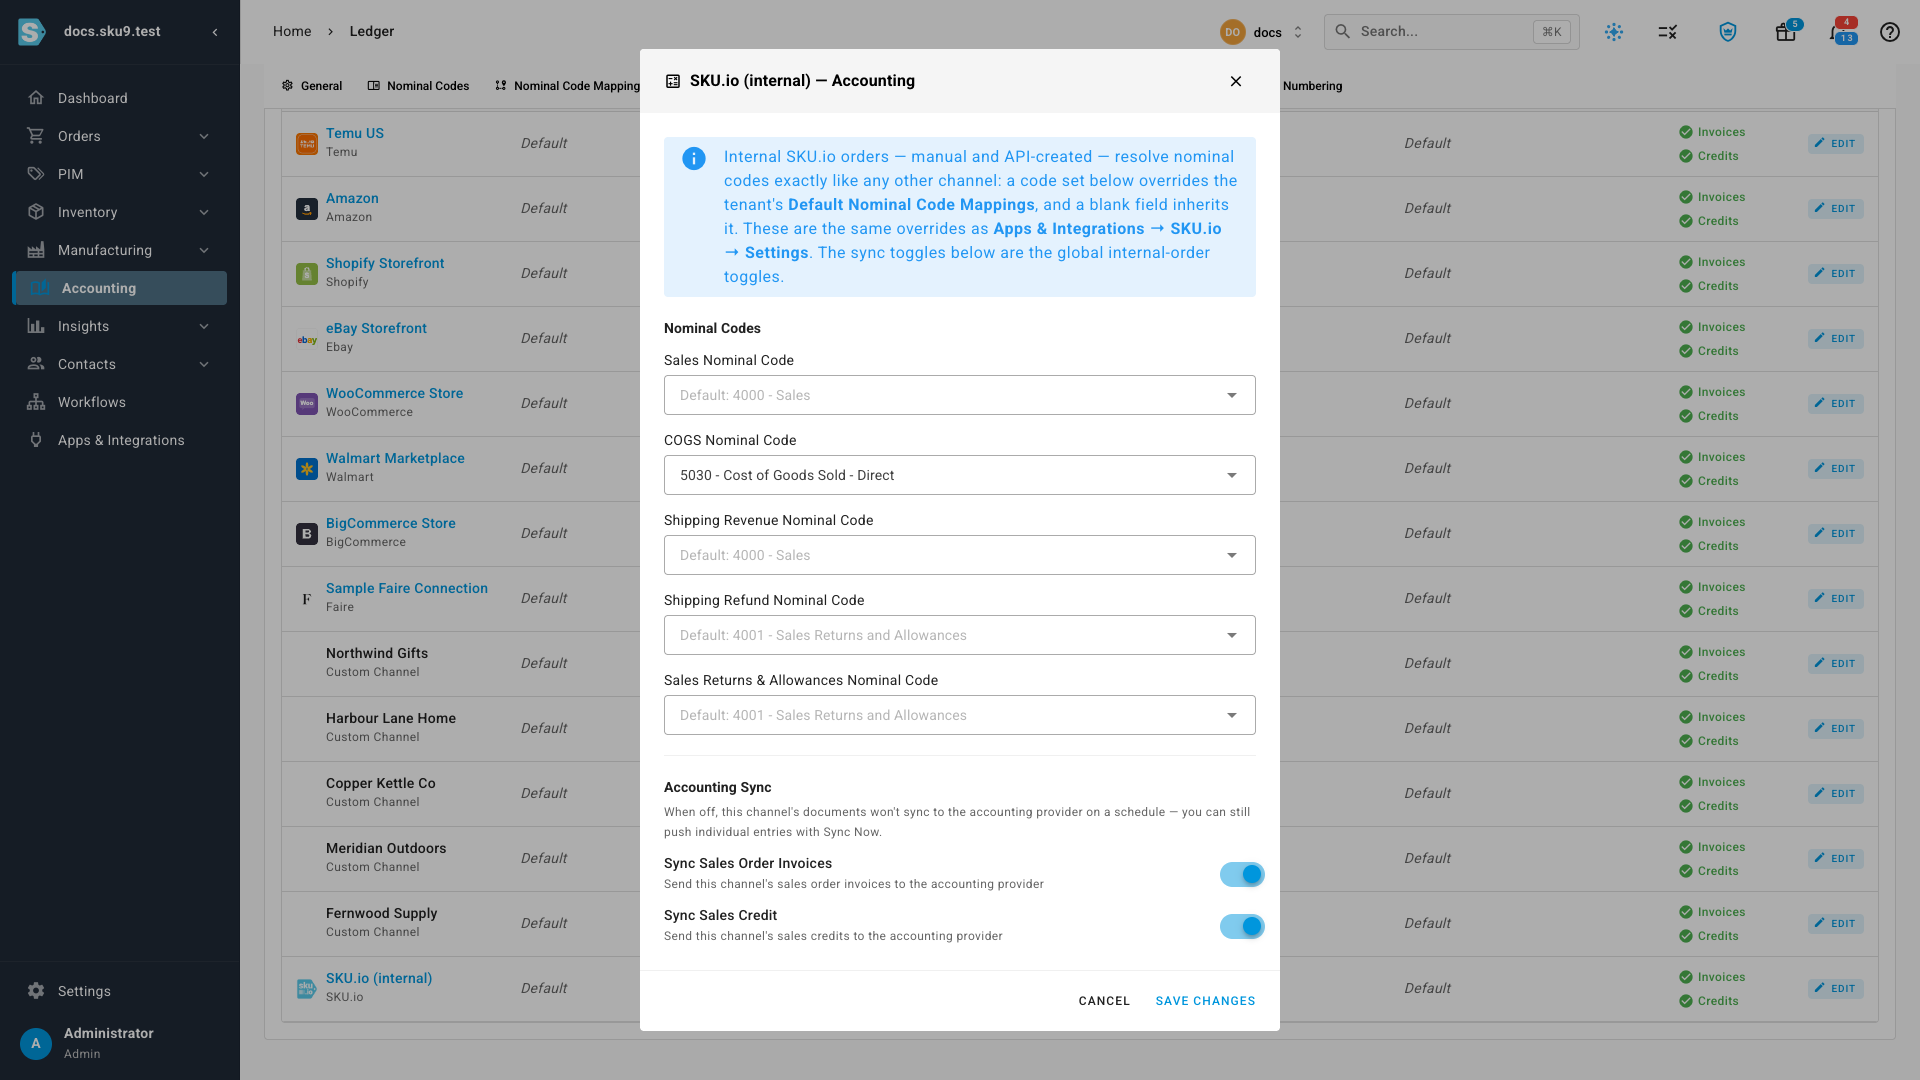Click the Settings gear icon
Image resolution: width=1920 pixels, height=1080 pixels.
36,991
